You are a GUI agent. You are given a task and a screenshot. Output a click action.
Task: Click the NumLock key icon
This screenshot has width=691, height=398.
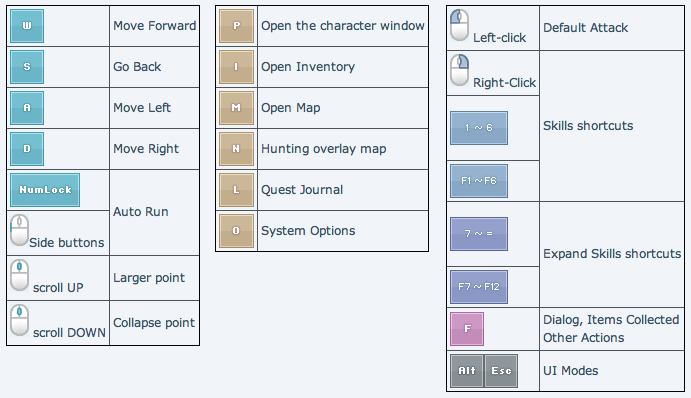tap(45, 190)
